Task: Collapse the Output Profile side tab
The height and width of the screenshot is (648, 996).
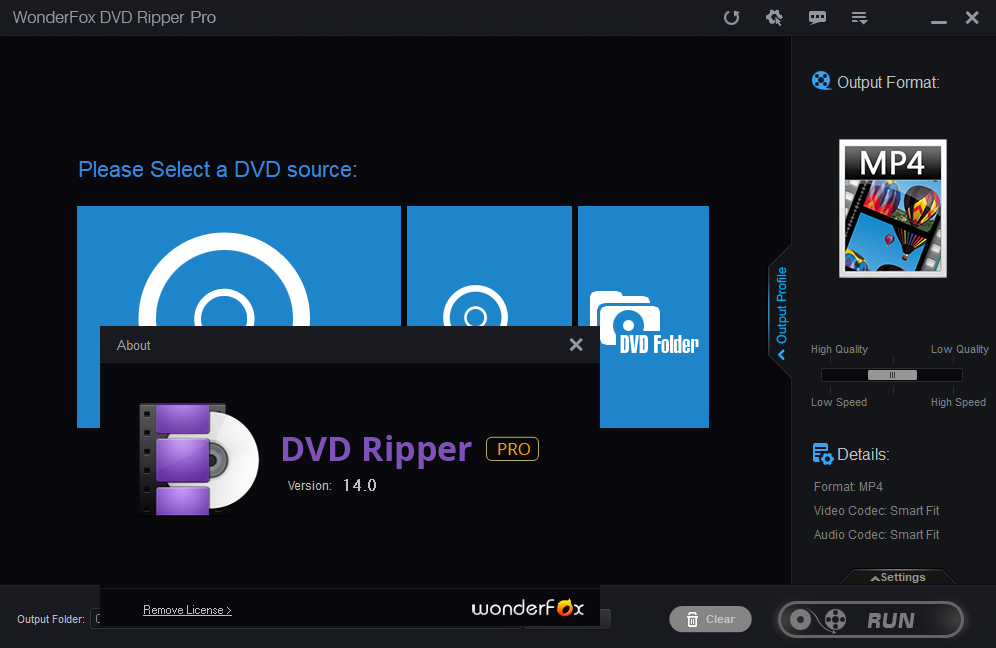Action: (781, 311)
